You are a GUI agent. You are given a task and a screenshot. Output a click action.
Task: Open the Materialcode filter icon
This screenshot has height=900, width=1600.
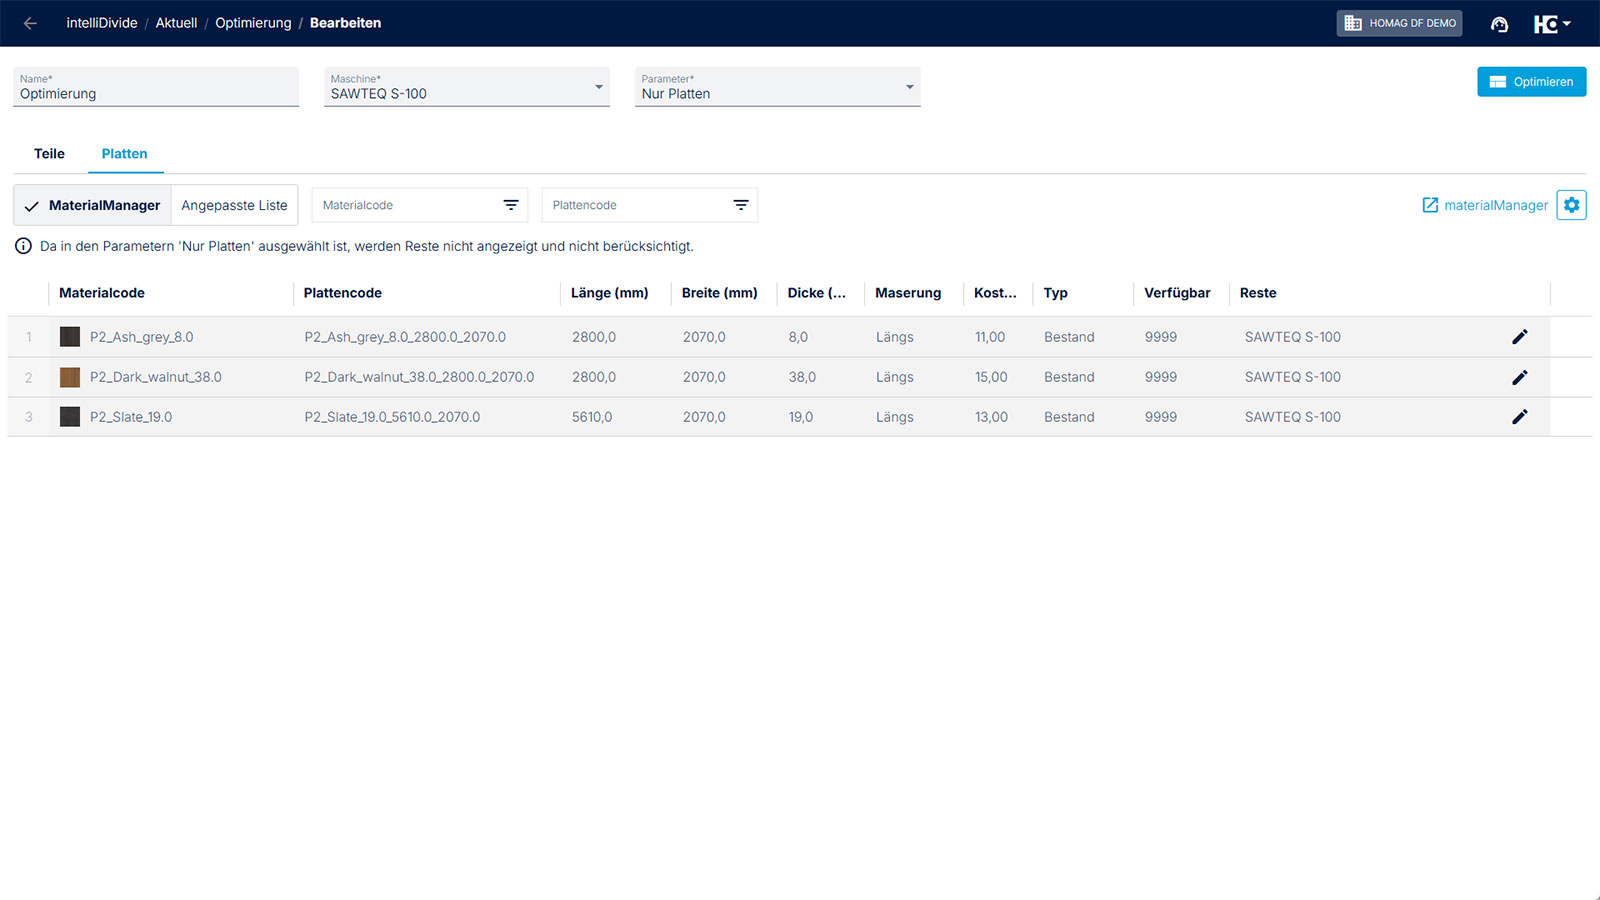coord(511,205)
